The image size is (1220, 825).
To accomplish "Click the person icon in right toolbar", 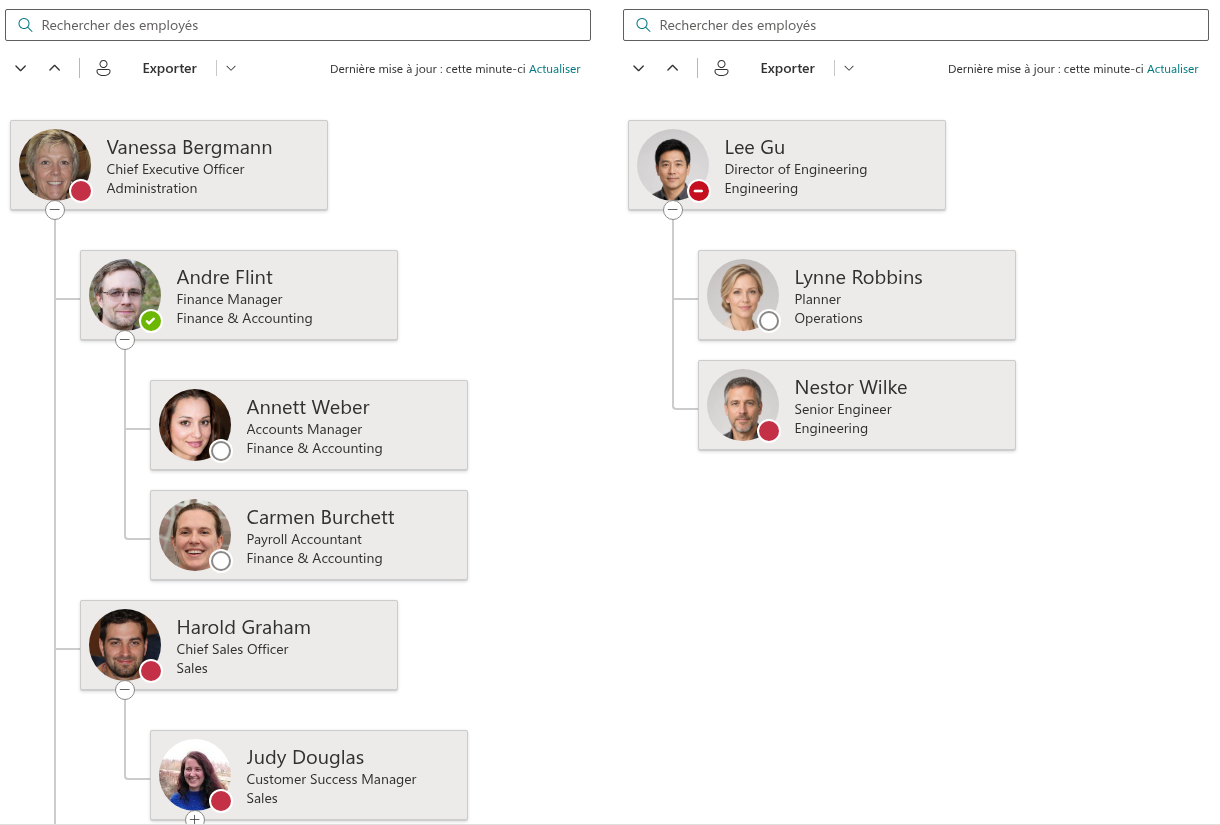I will click(721, 68).
